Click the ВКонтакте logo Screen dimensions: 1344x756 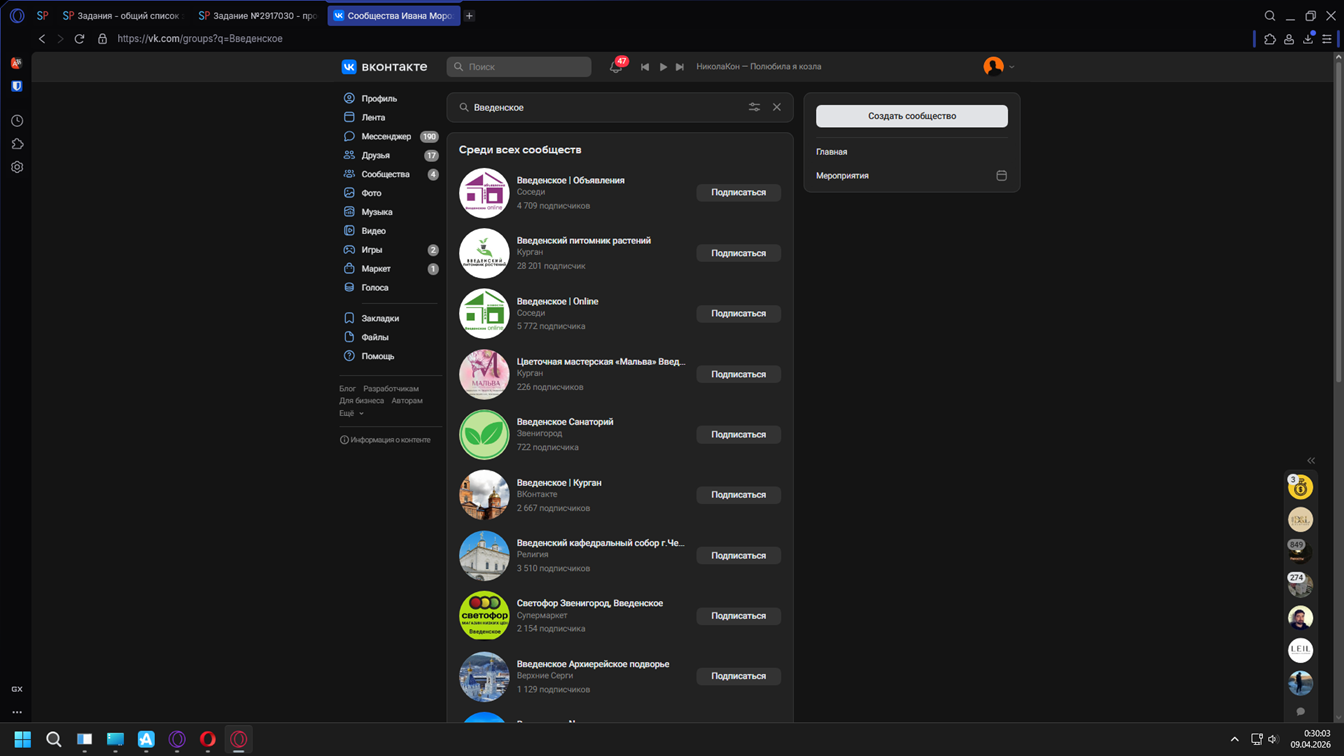pos(384,67)
